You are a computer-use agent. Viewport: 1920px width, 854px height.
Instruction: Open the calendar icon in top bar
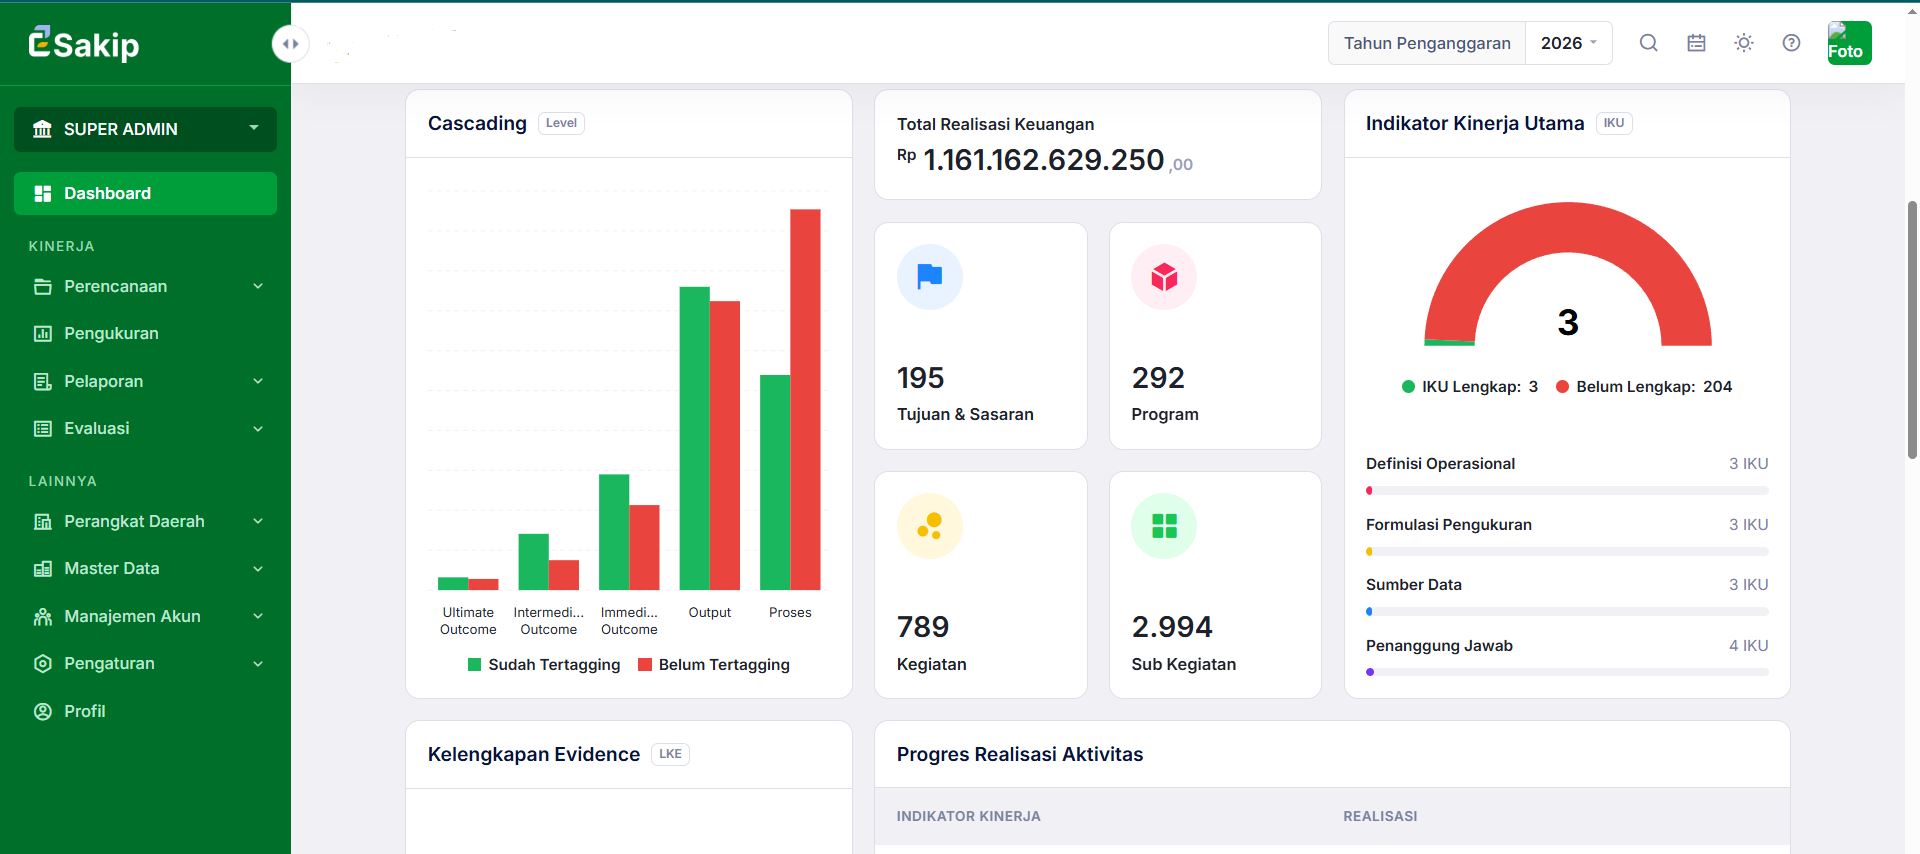(x=1696, y=43)
